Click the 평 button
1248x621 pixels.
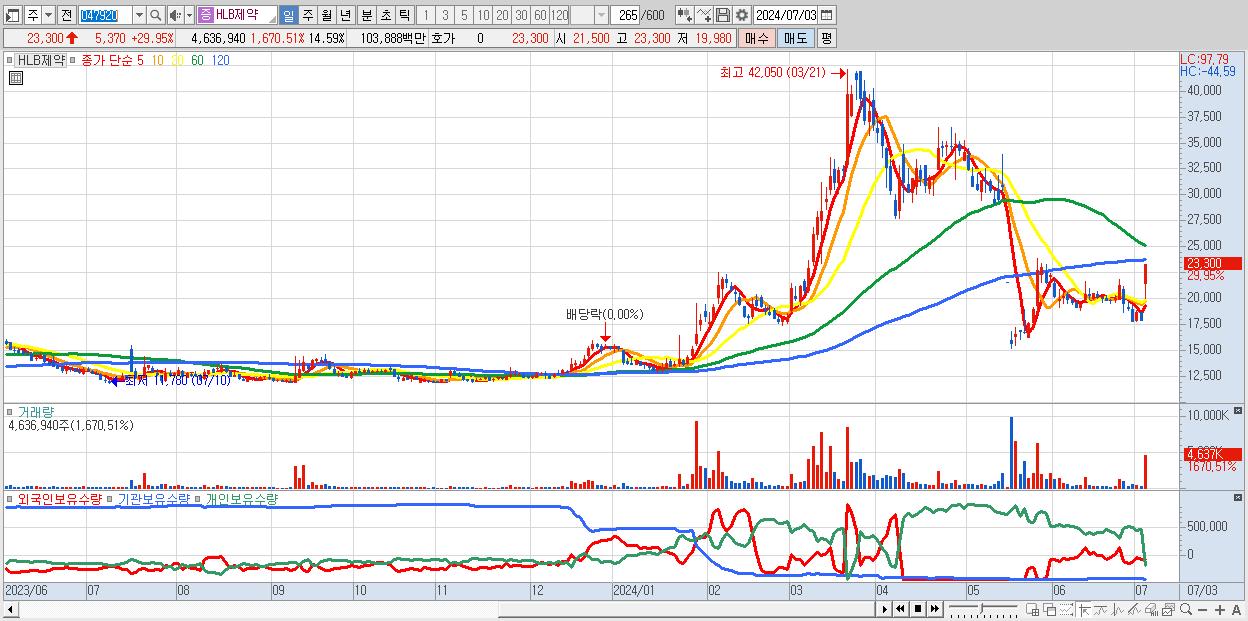click(x=826, y=38)
